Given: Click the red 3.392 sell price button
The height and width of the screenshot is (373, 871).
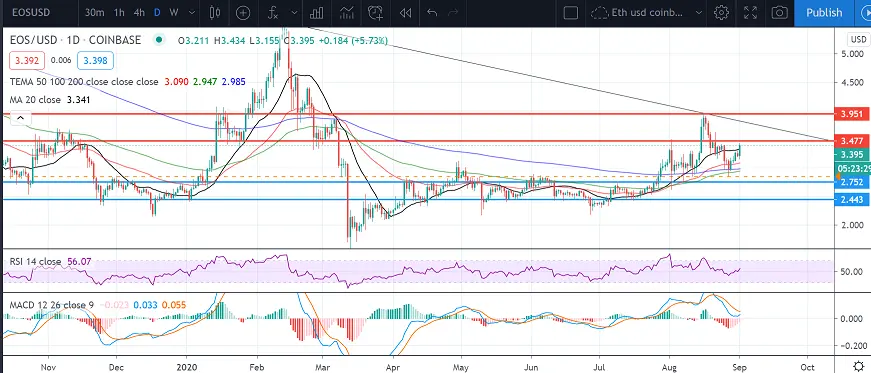Looking at the screenshot, I should 27,60.
